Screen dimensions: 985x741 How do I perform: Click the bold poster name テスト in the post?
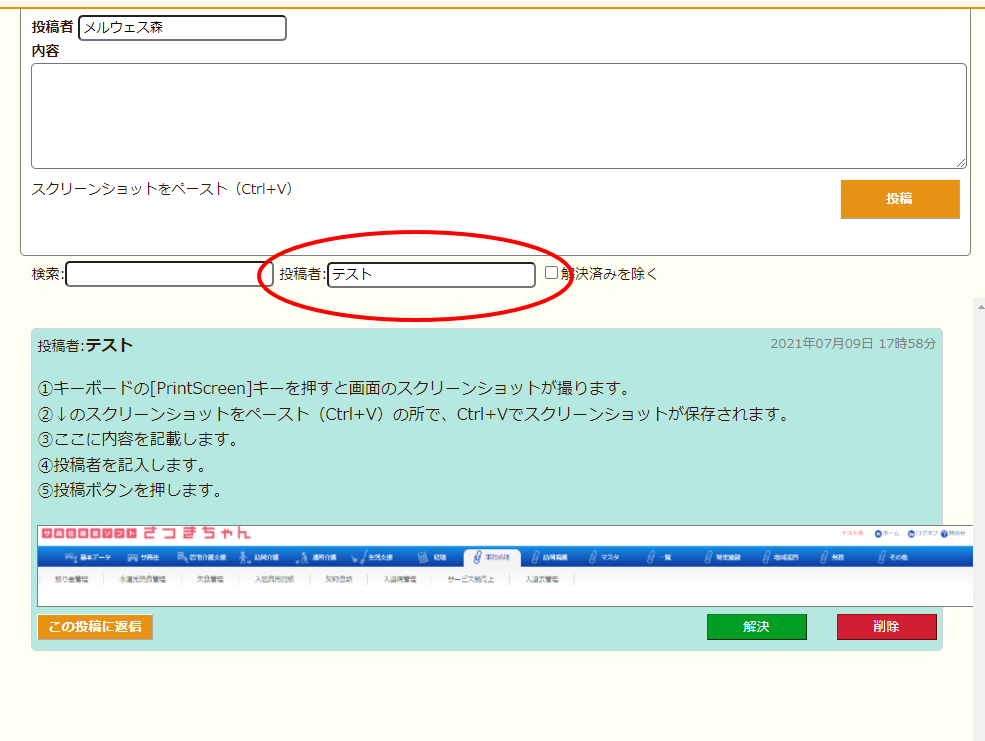(x=109, y=345)
